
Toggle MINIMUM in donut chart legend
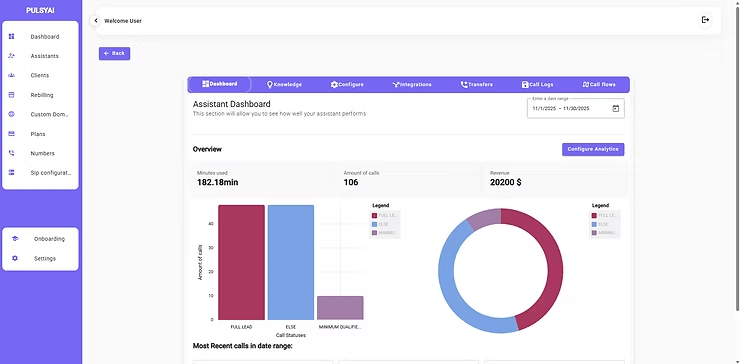tap(605, 233)
